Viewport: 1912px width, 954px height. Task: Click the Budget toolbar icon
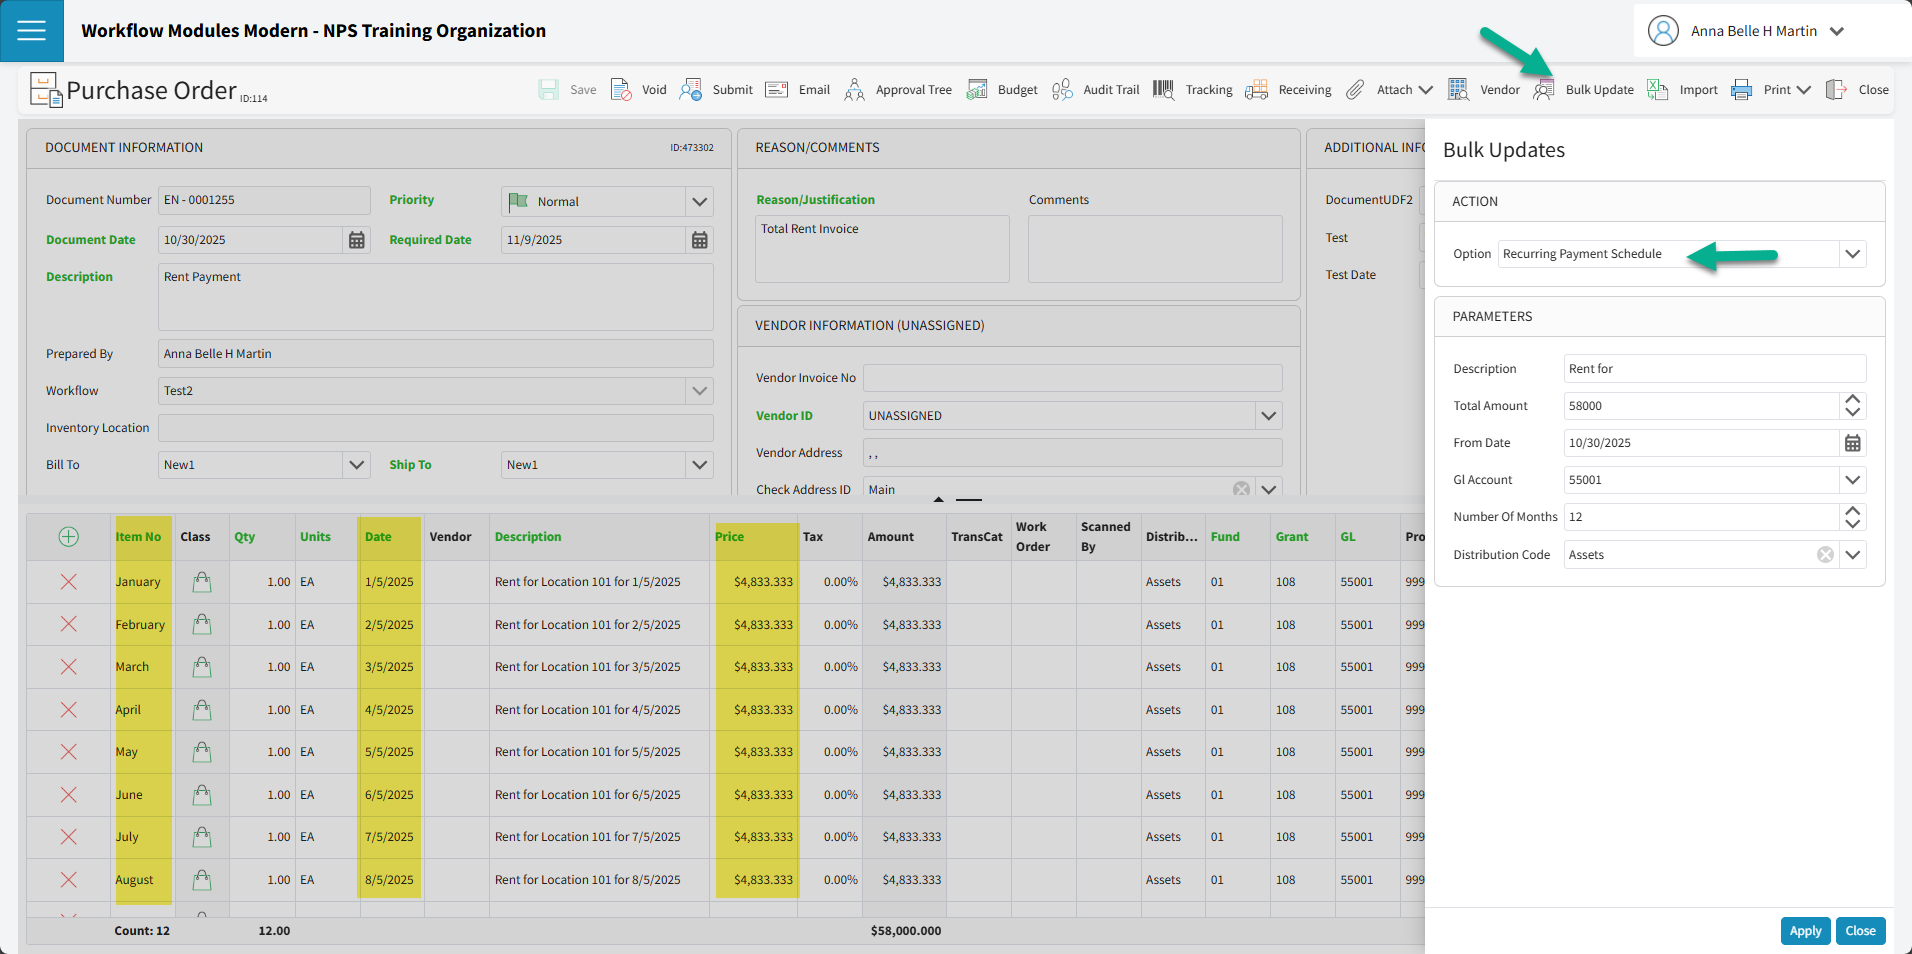tap(977, 90)
